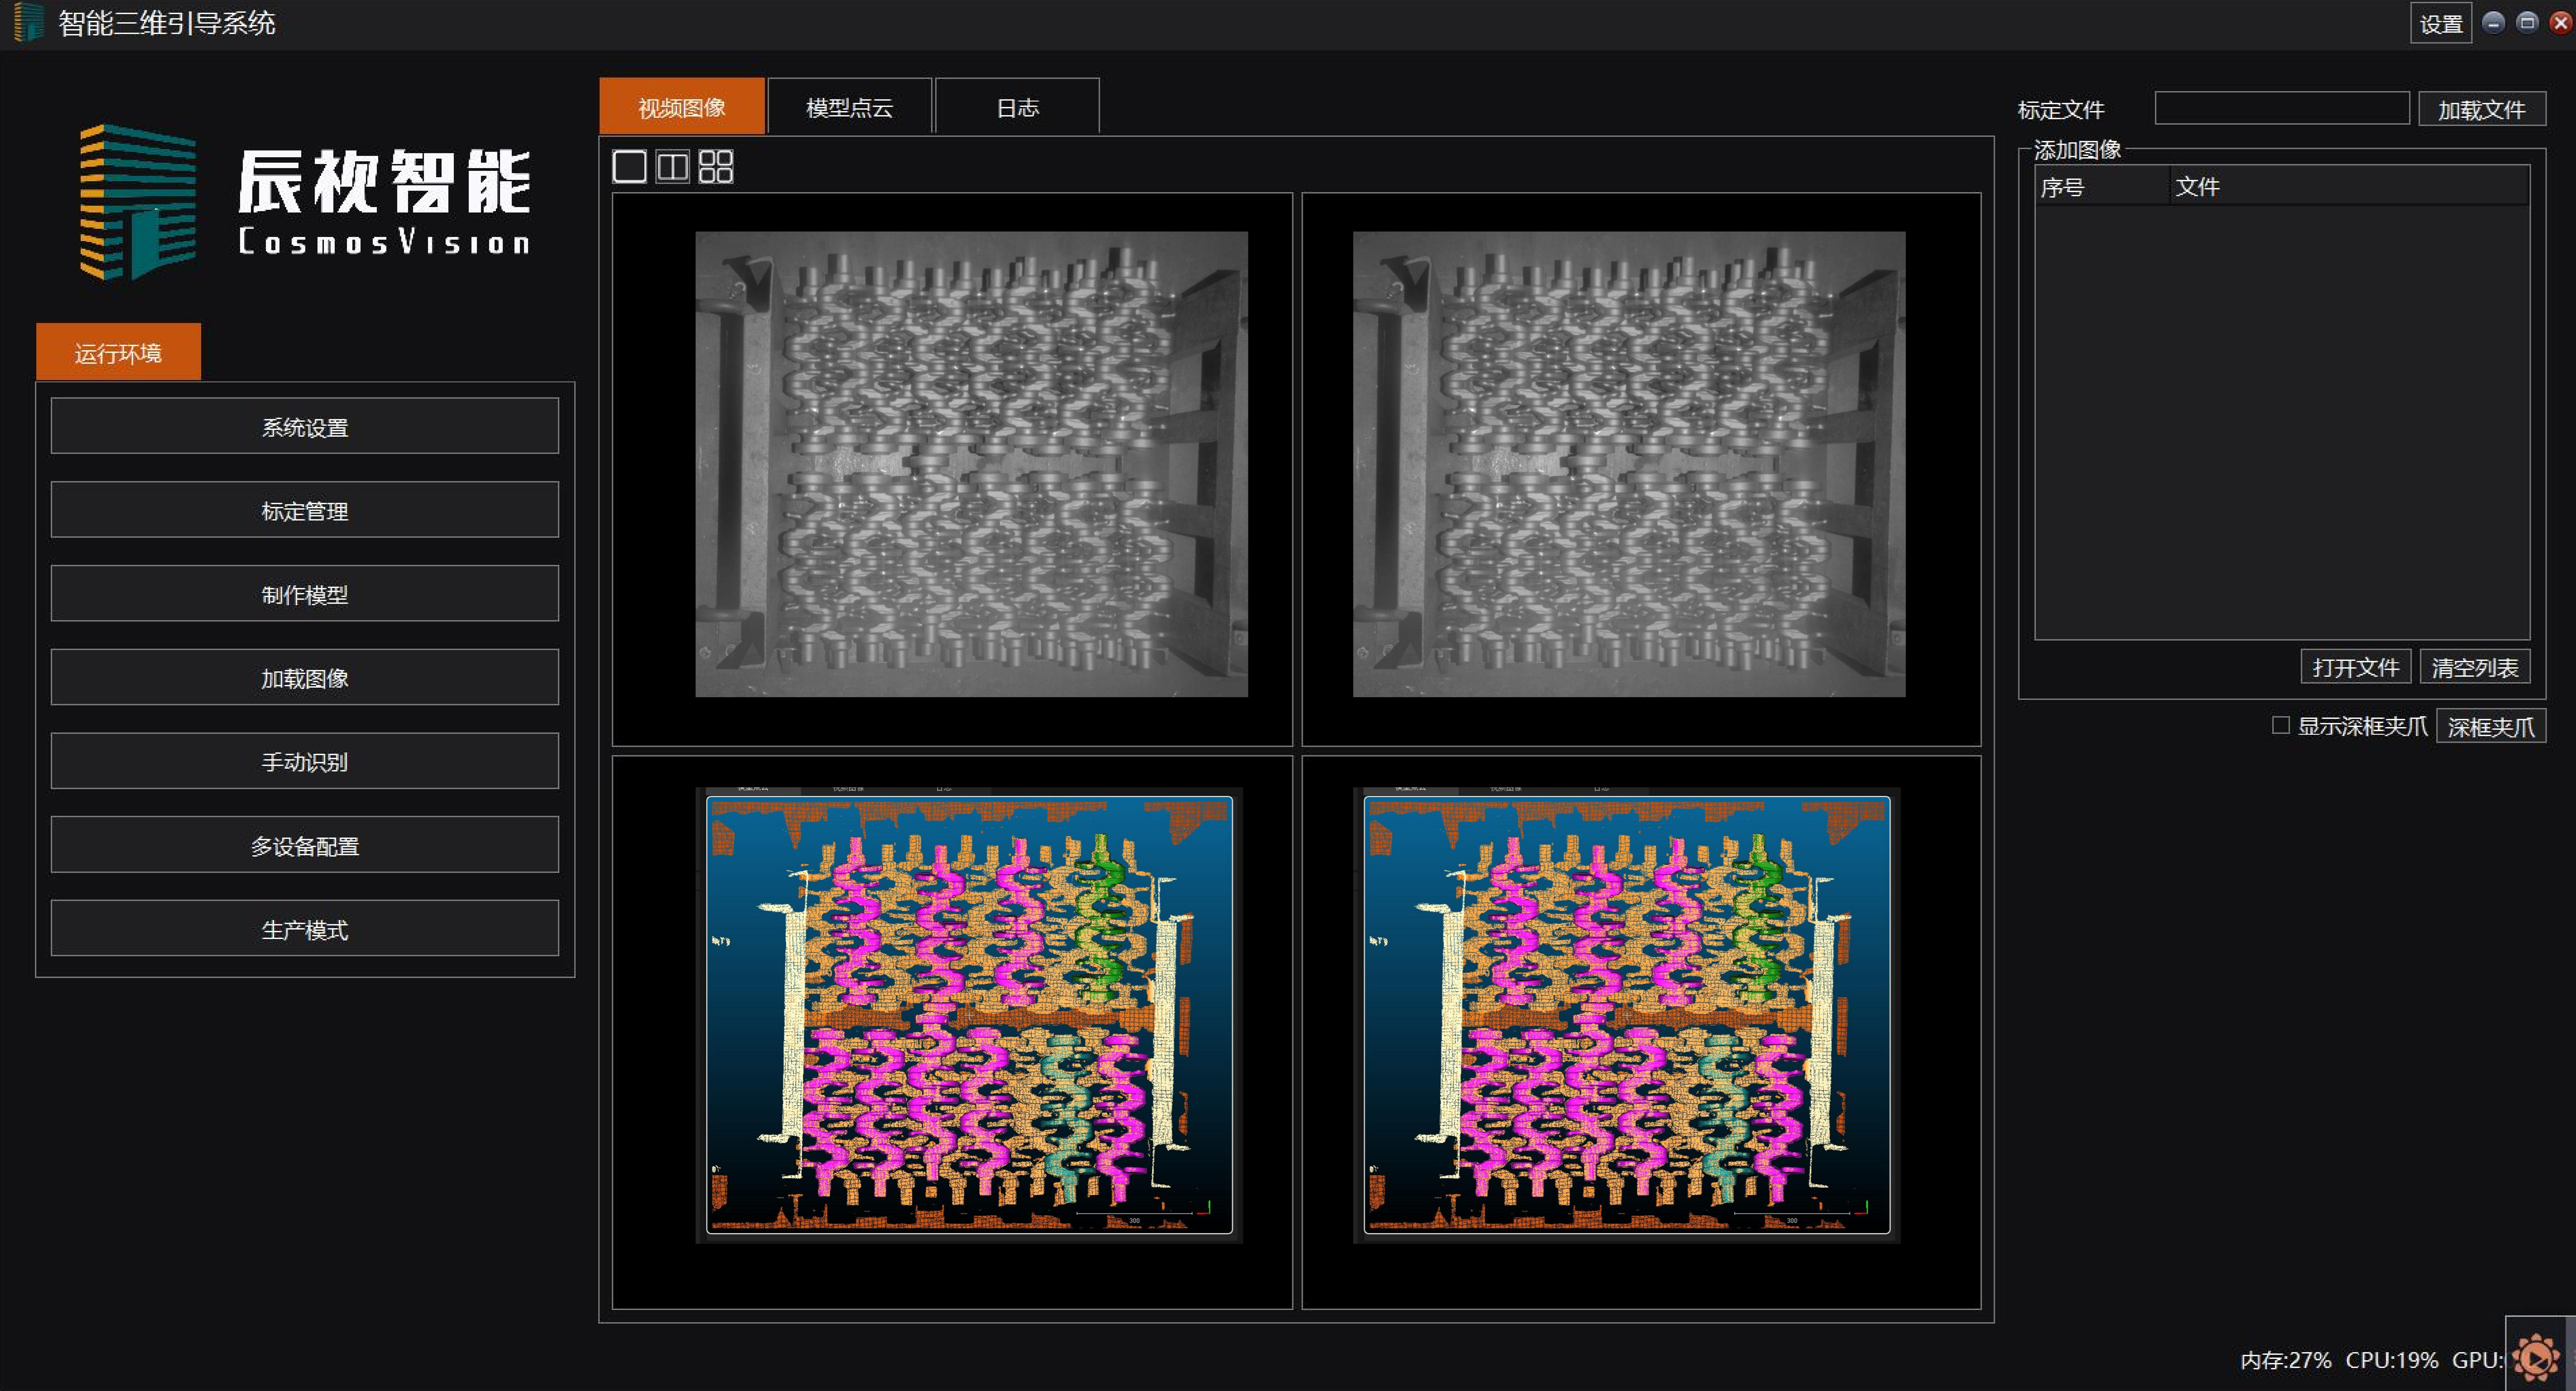The height and width of the screenshot is (1391, 2576).
Task: Click the 清空列表 button
Action: tap(2475, 667)
